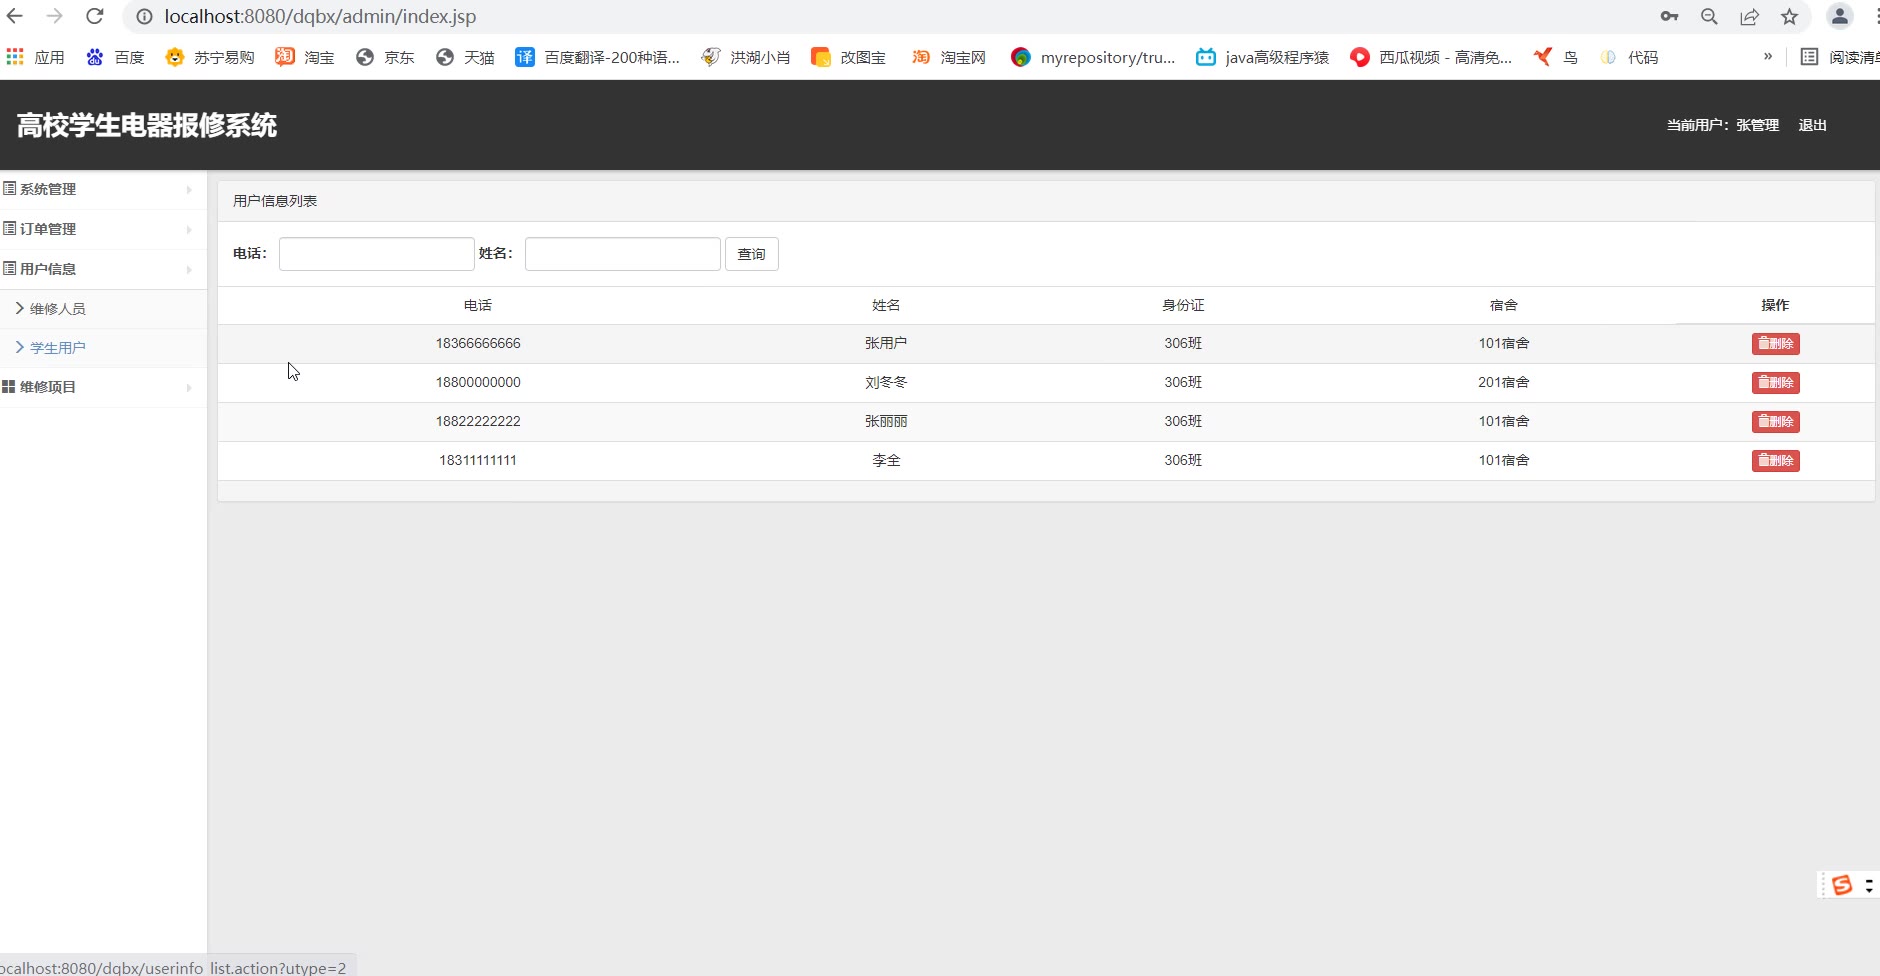Open the java高级程序猿 bookmark

click(1263, 57)
